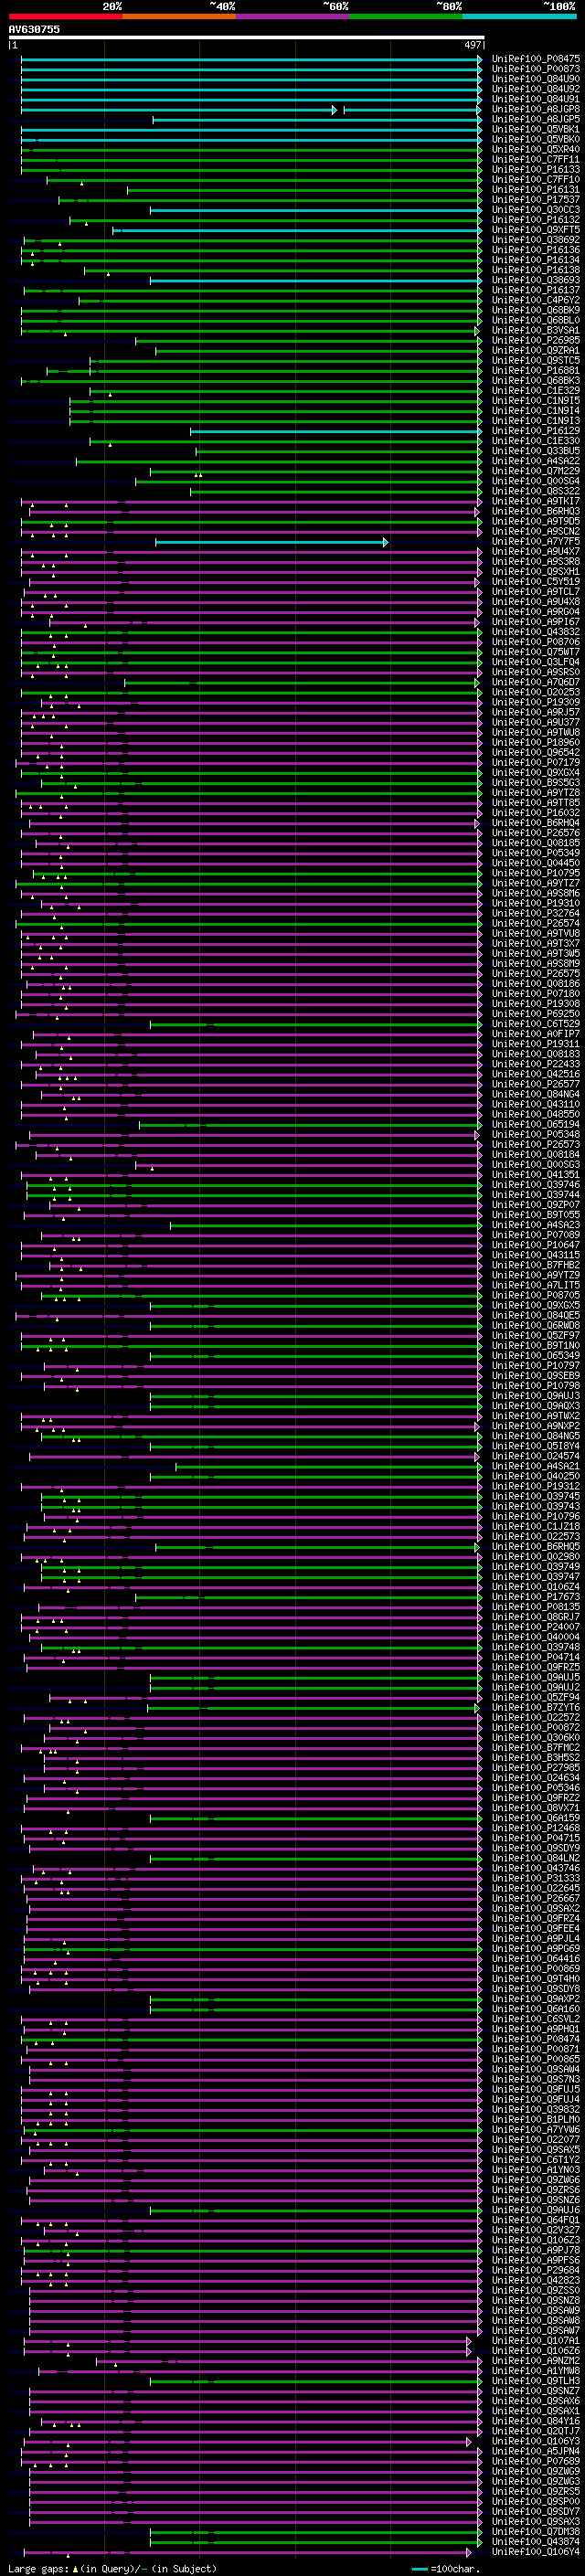Click the 497 end position label
Screen dimensions: 585x2576
click(473, 45)
